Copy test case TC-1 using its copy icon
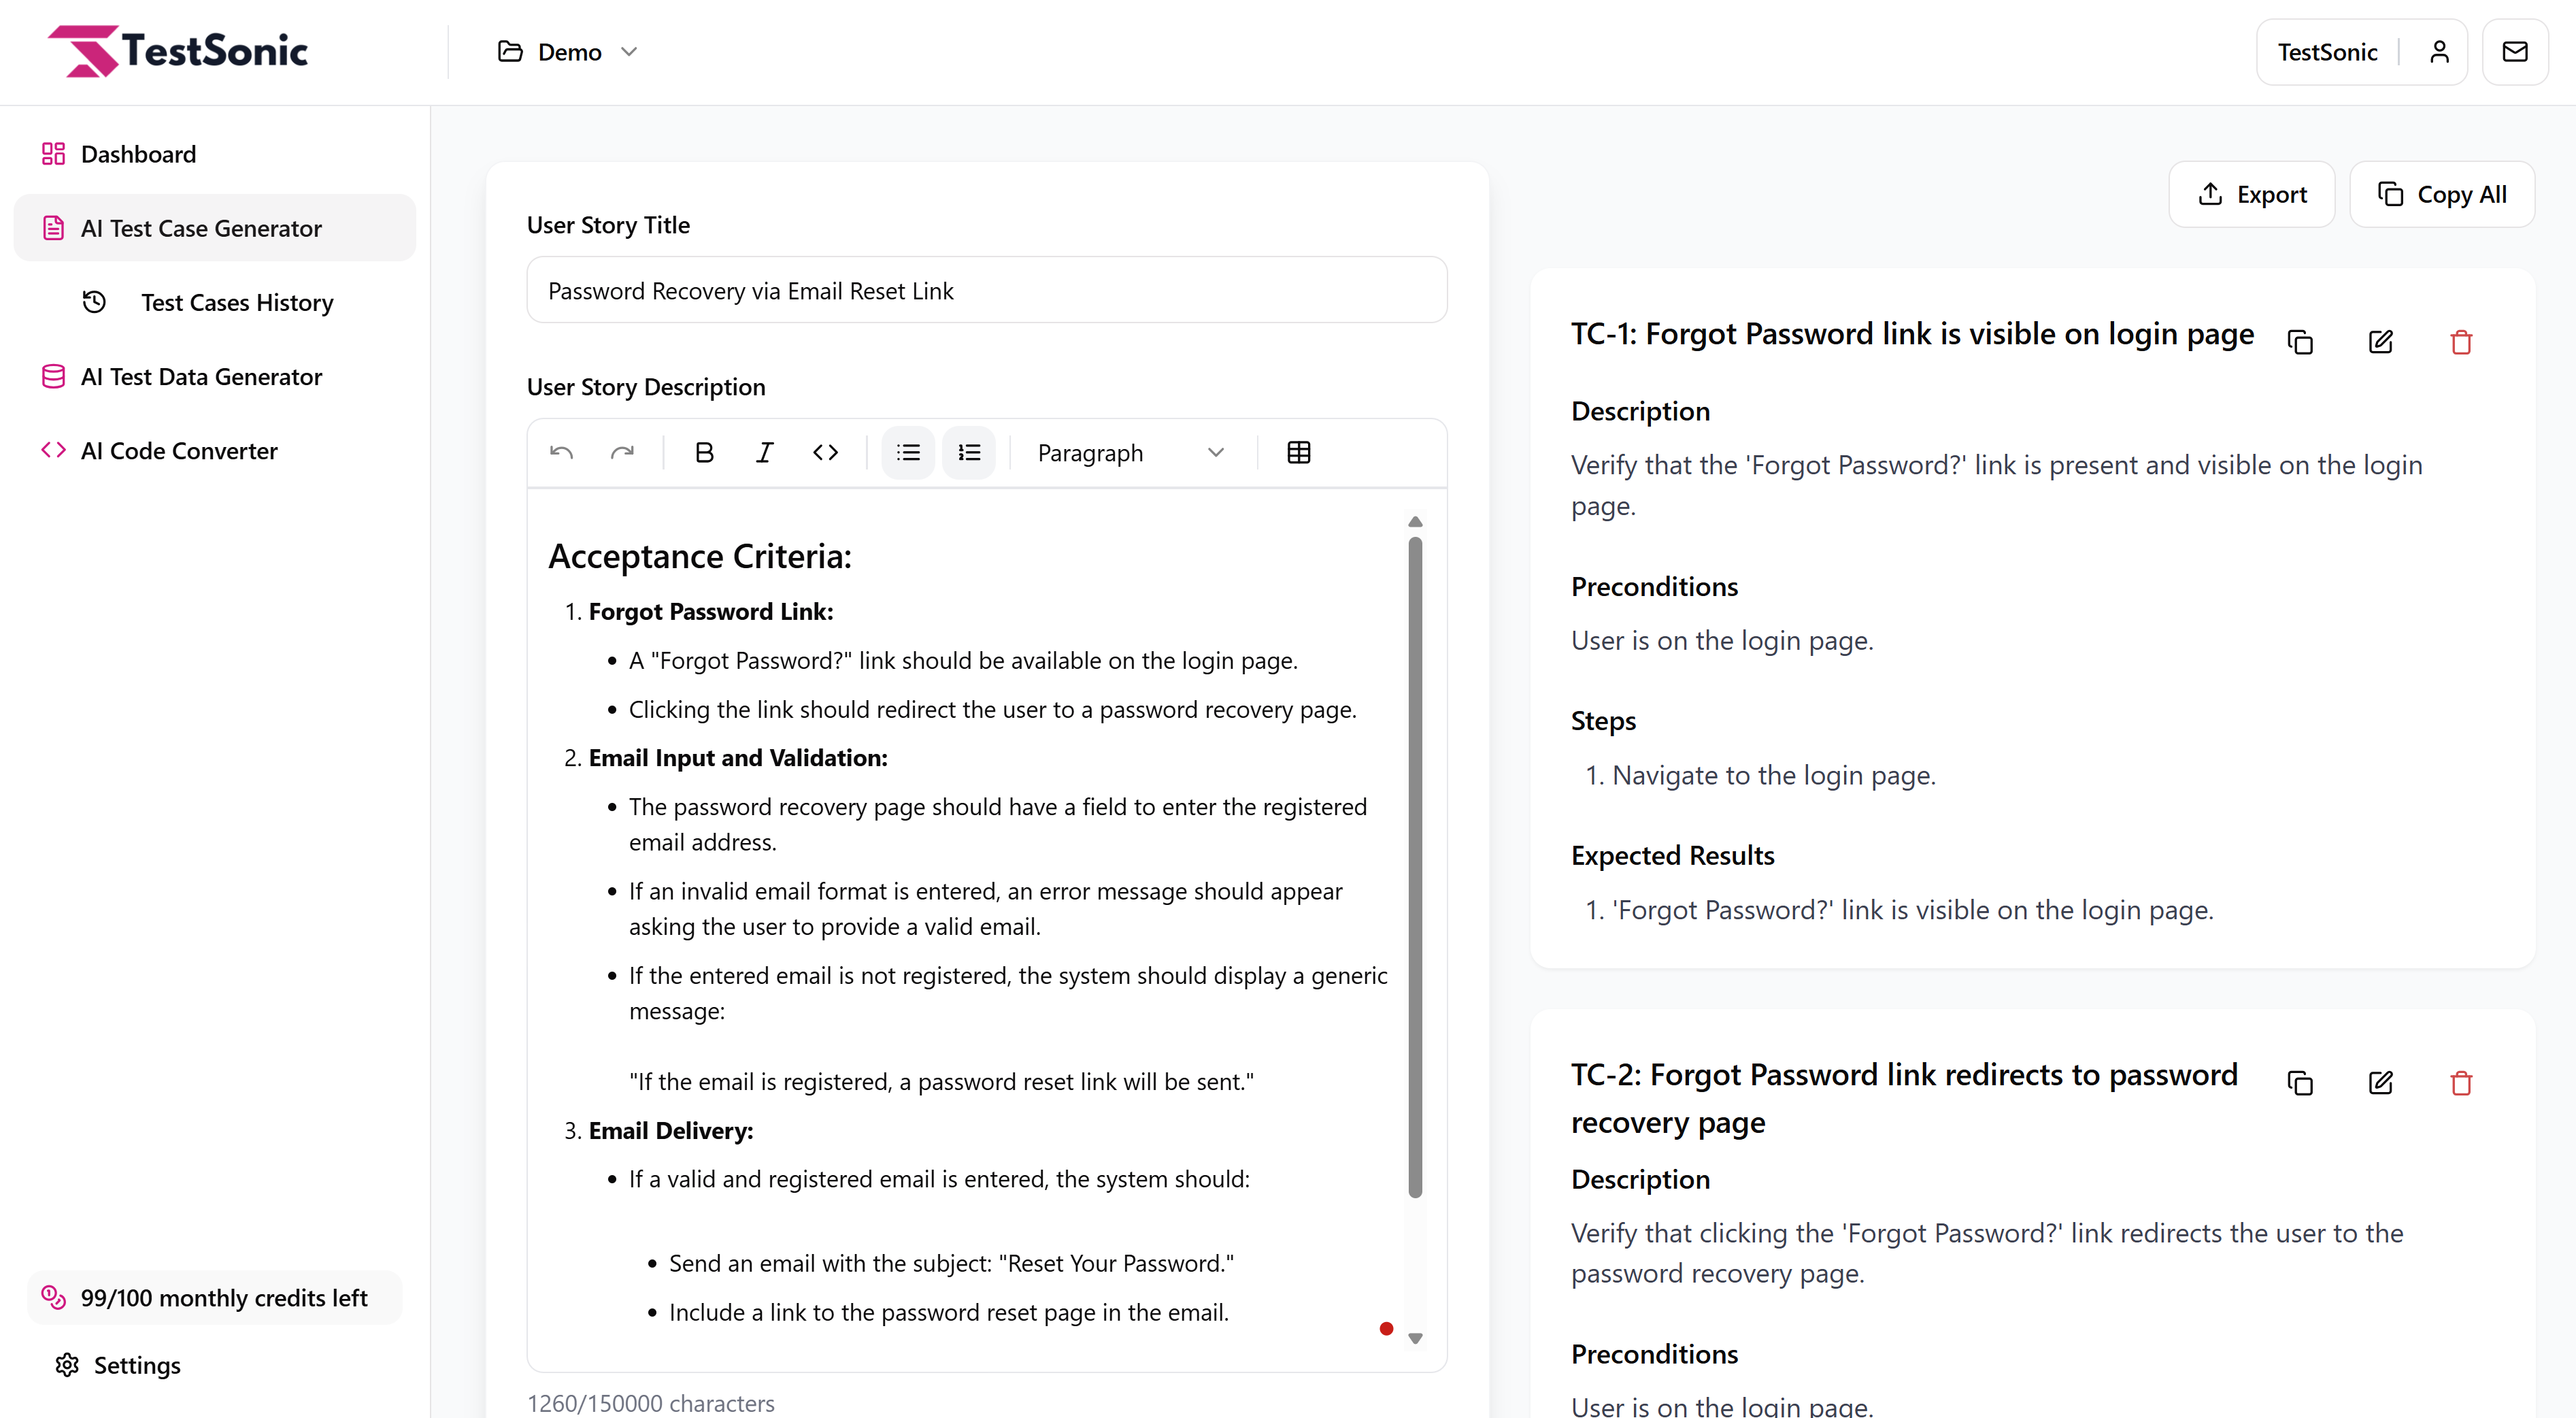The height and width of the screenshot is (1418, 2576). click(2300, 341)
